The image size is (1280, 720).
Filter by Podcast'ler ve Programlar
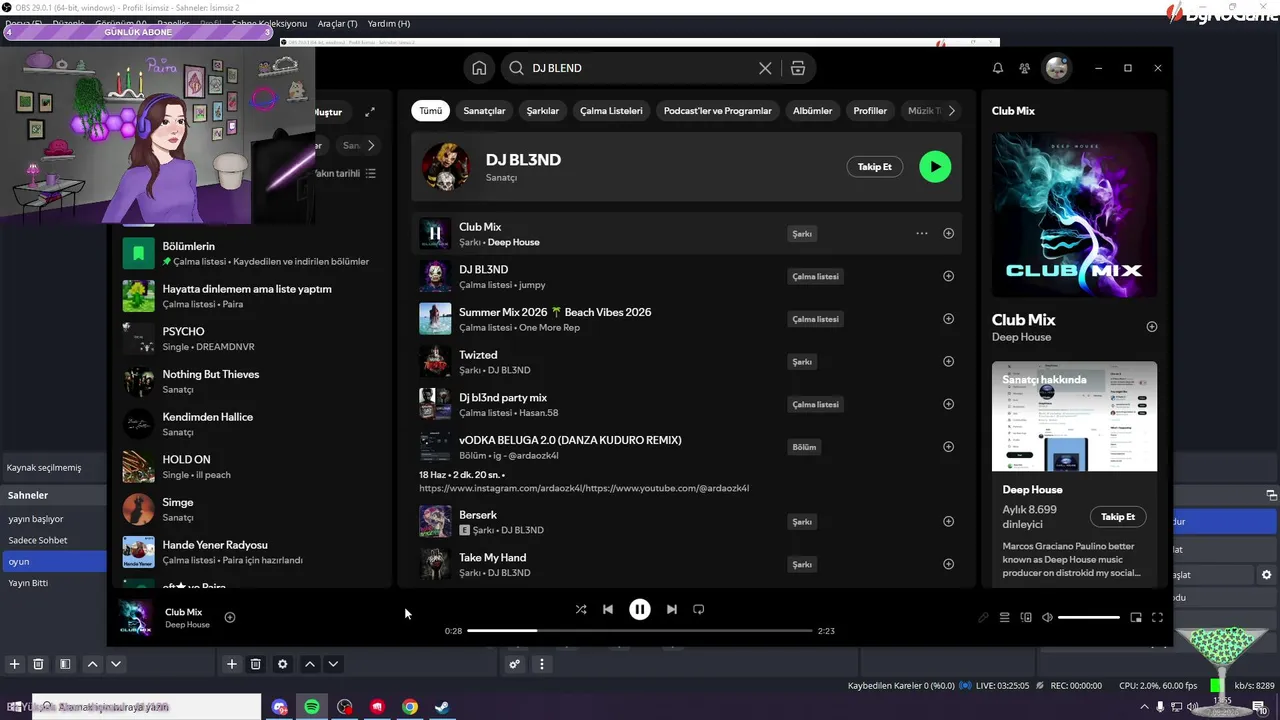tap(718, 111)
